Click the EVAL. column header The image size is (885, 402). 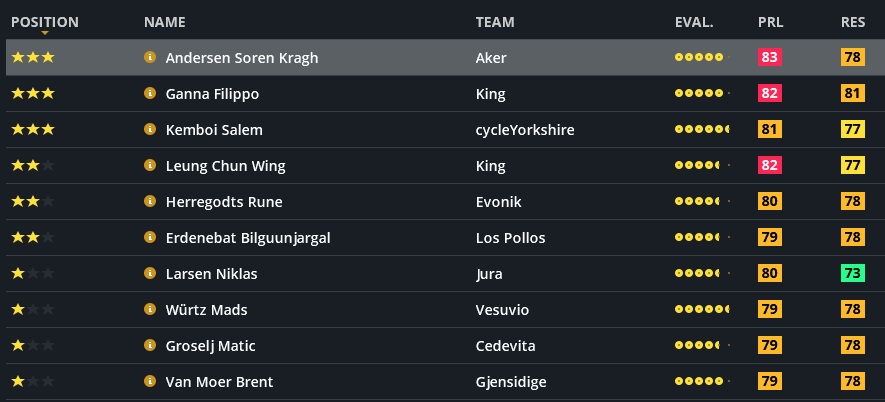(x=694, y=22)
